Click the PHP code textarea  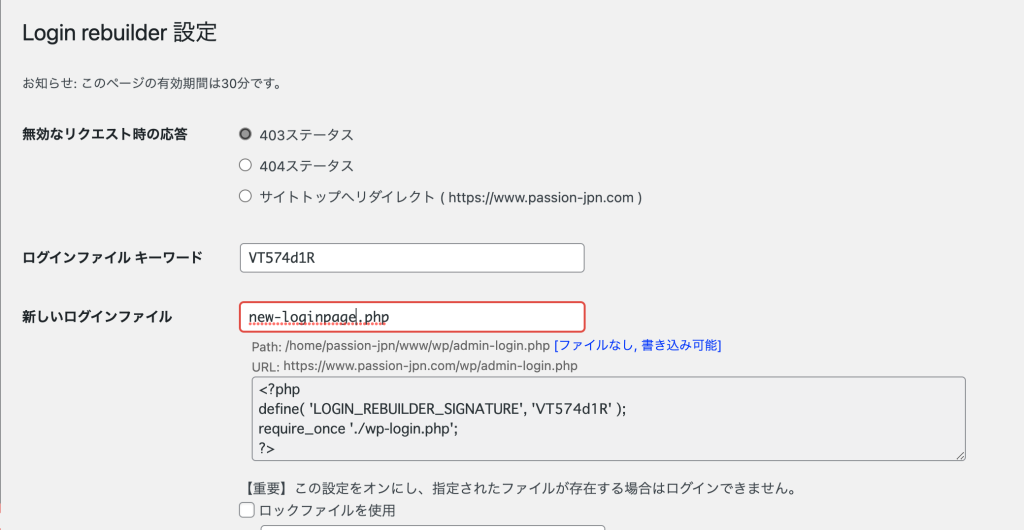coord(608,419)
